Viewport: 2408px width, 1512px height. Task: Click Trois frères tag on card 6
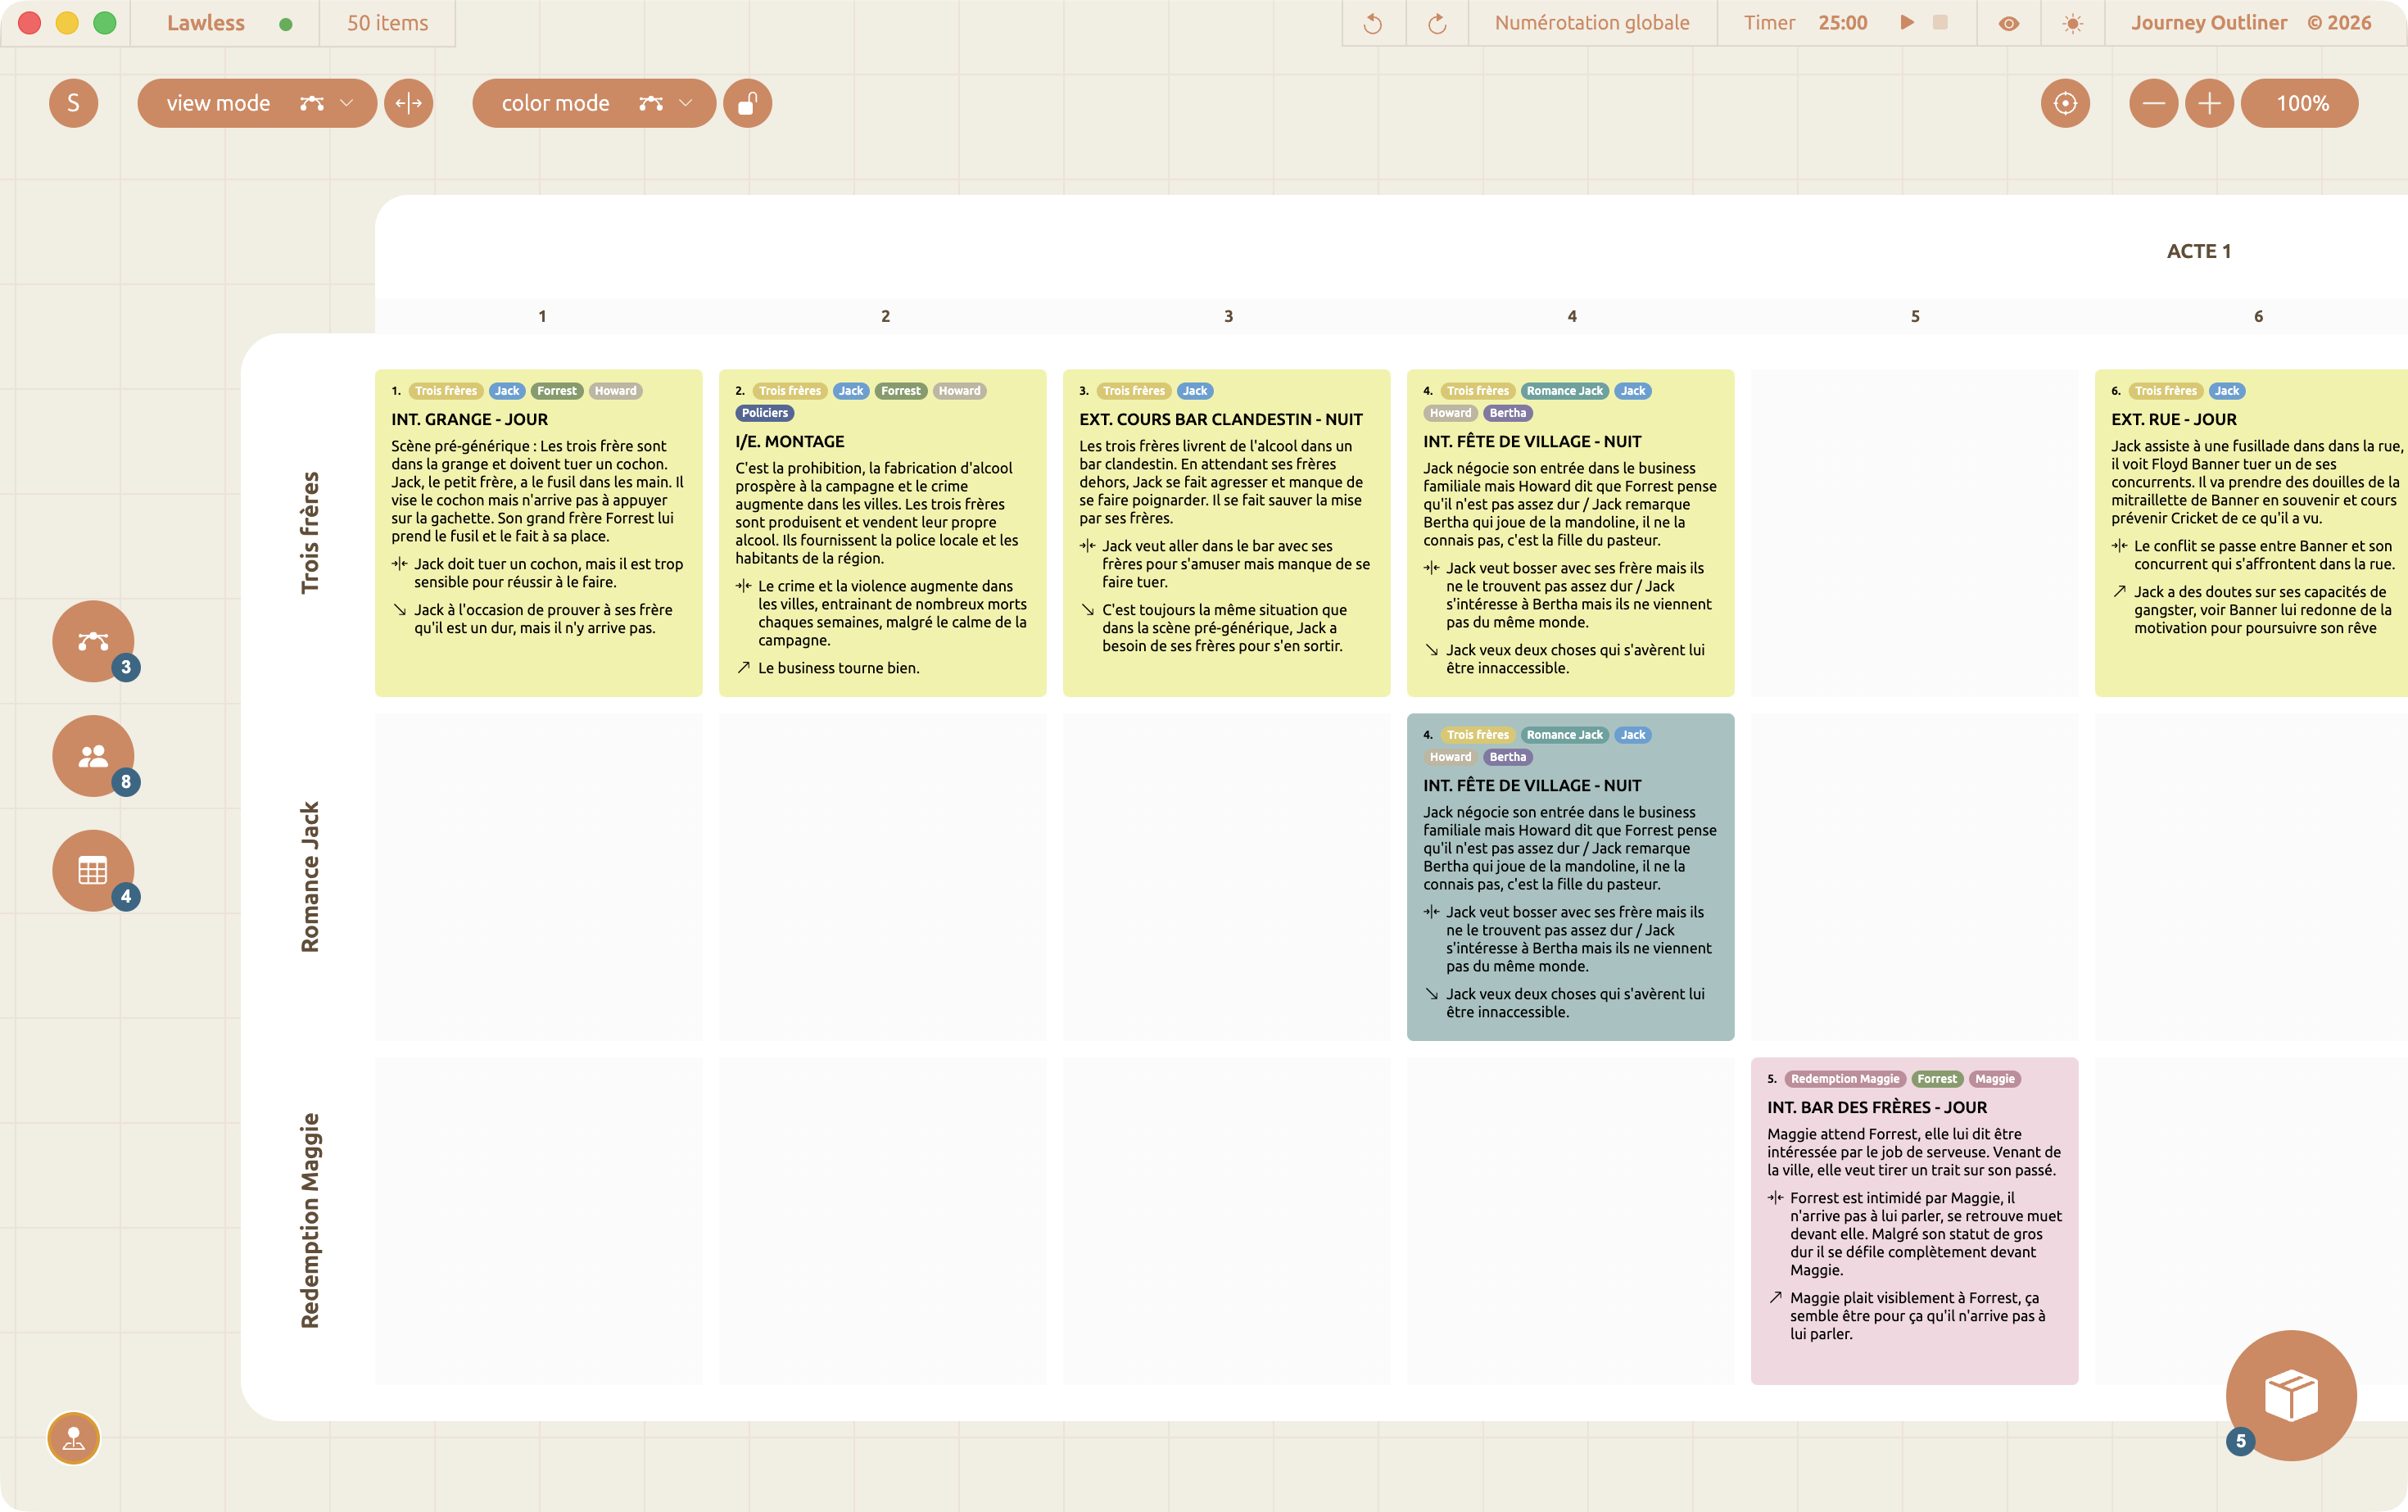coord(2165,391)
